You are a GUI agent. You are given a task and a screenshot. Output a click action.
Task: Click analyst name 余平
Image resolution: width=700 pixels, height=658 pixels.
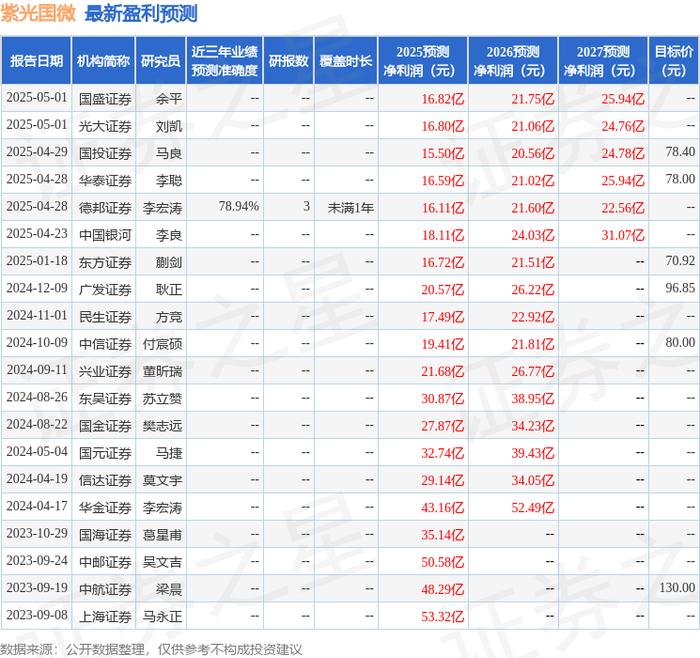tap(169, 99)
